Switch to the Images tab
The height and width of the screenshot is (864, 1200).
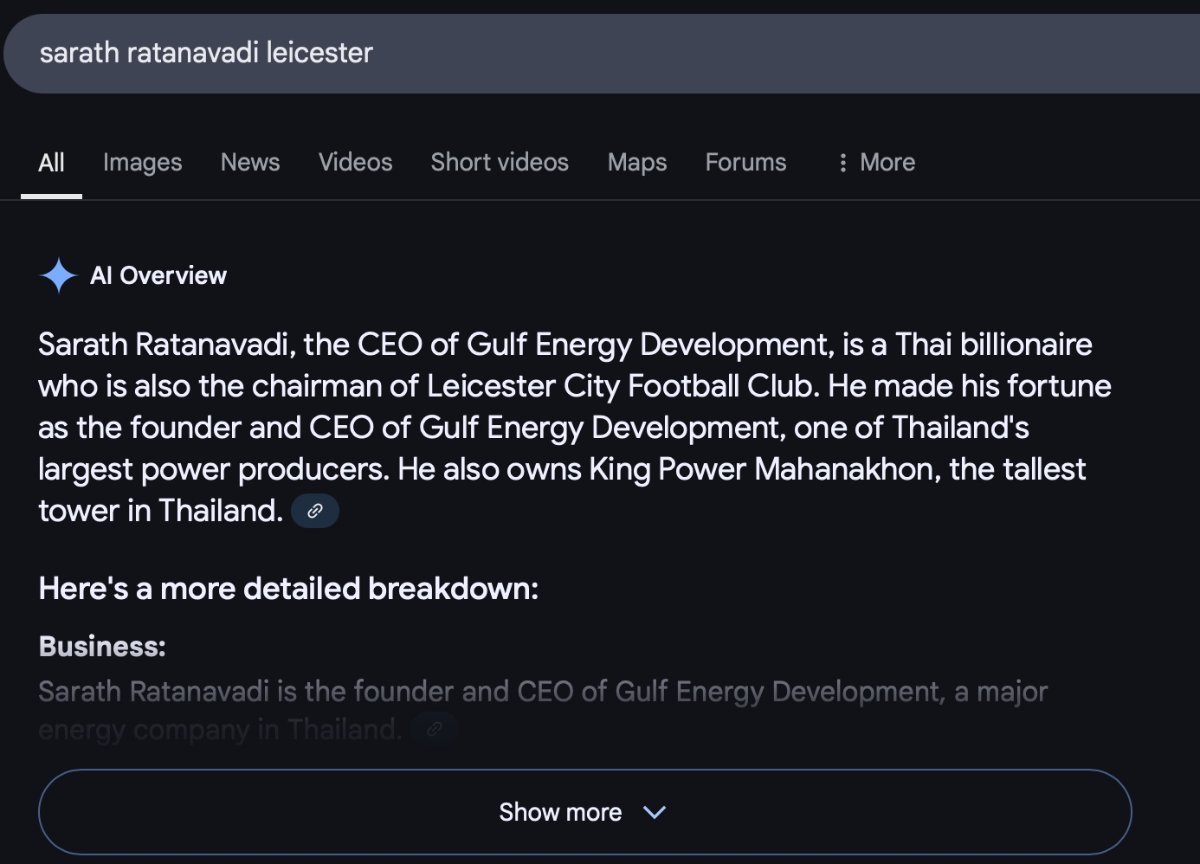pyautogui.click(x=142, y=162)
